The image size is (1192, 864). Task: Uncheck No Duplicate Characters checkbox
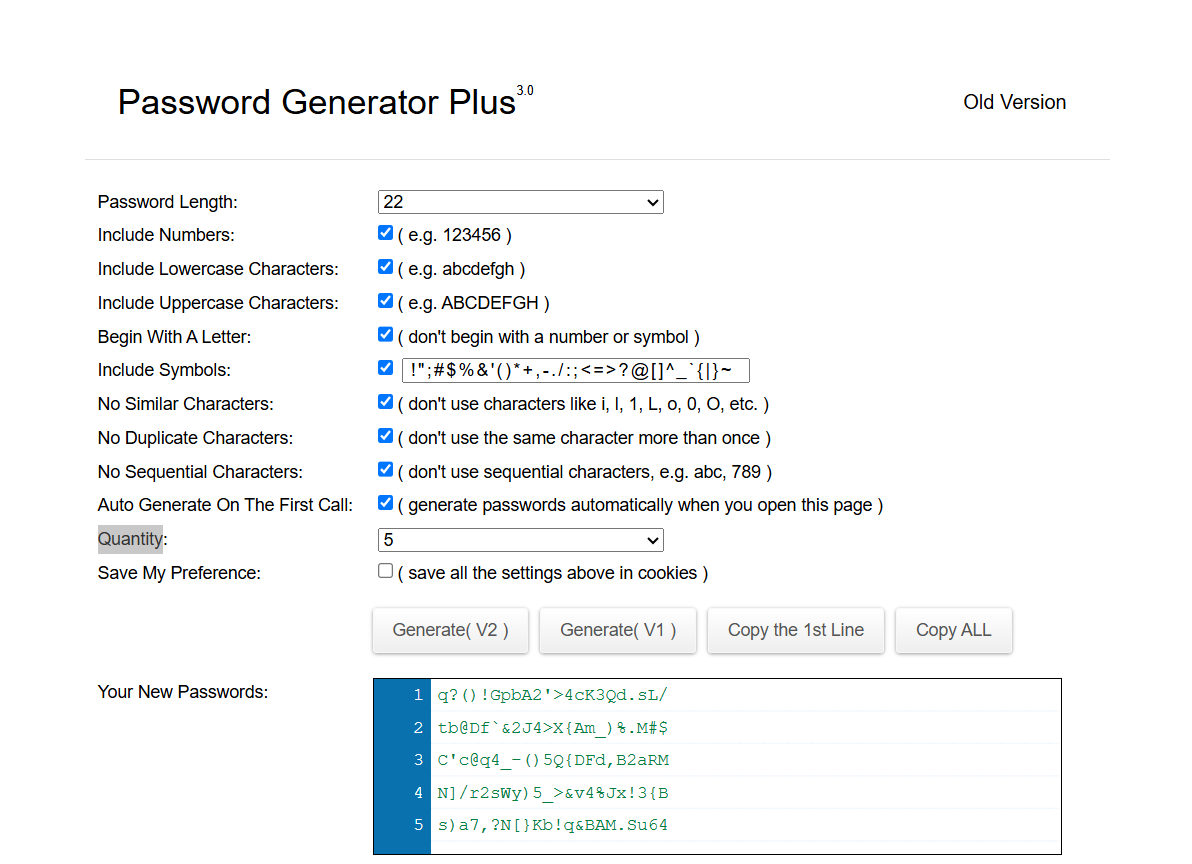(x=385, y=436)
